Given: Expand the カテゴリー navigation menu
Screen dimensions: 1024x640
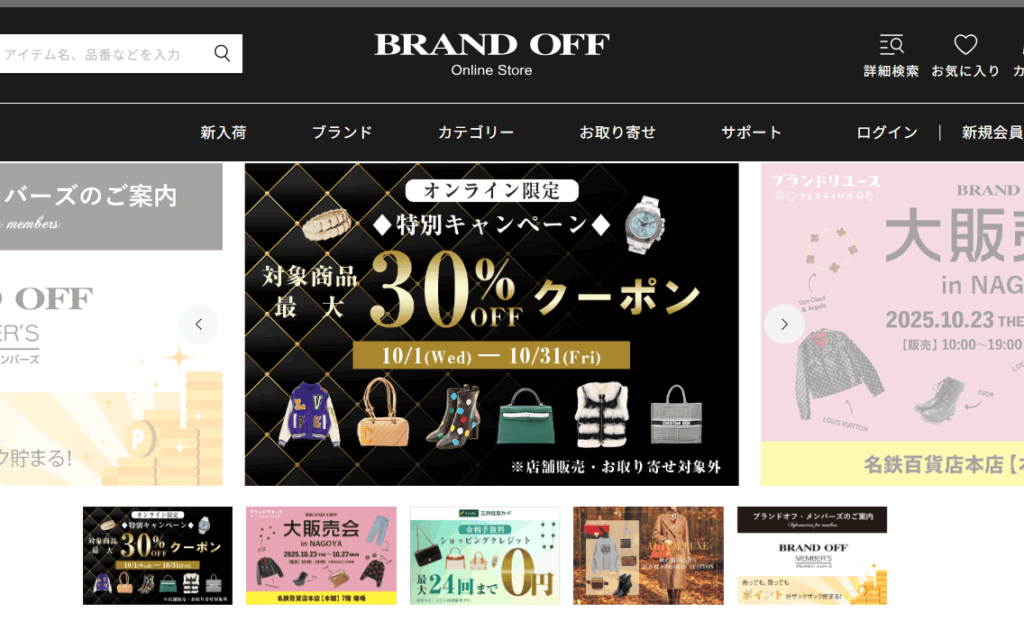Looking at the screenshot, I should [476, 133].
